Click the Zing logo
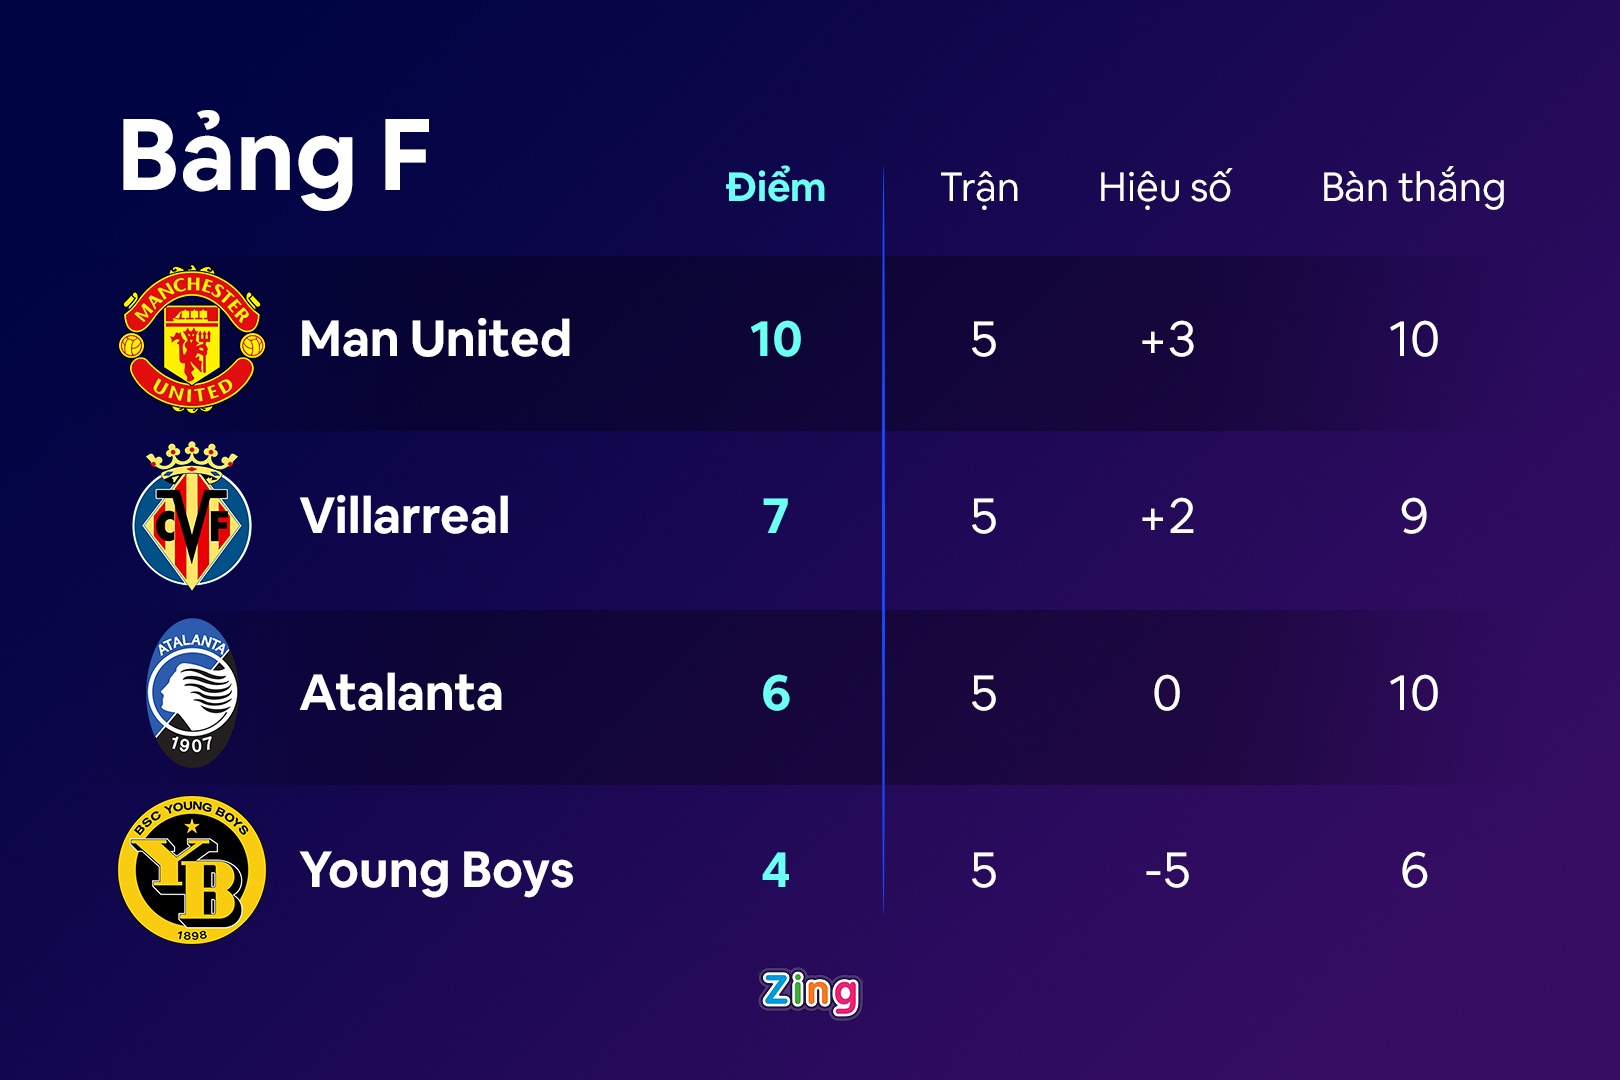The image size is (1620, 1080). tap(810, 993)
